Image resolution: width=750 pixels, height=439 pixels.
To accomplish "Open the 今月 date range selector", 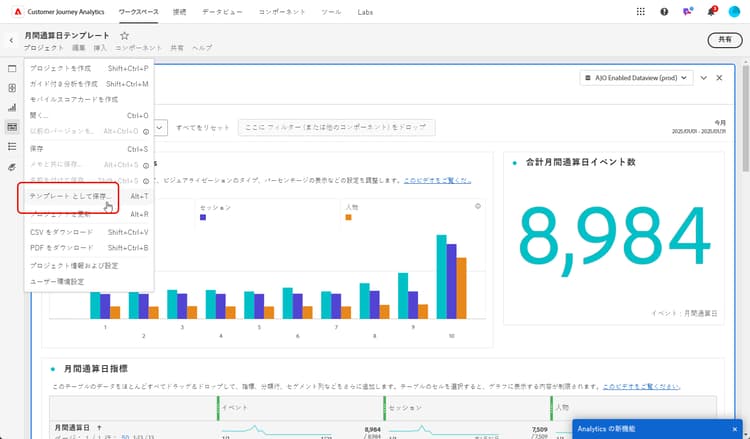I will 698,127.
